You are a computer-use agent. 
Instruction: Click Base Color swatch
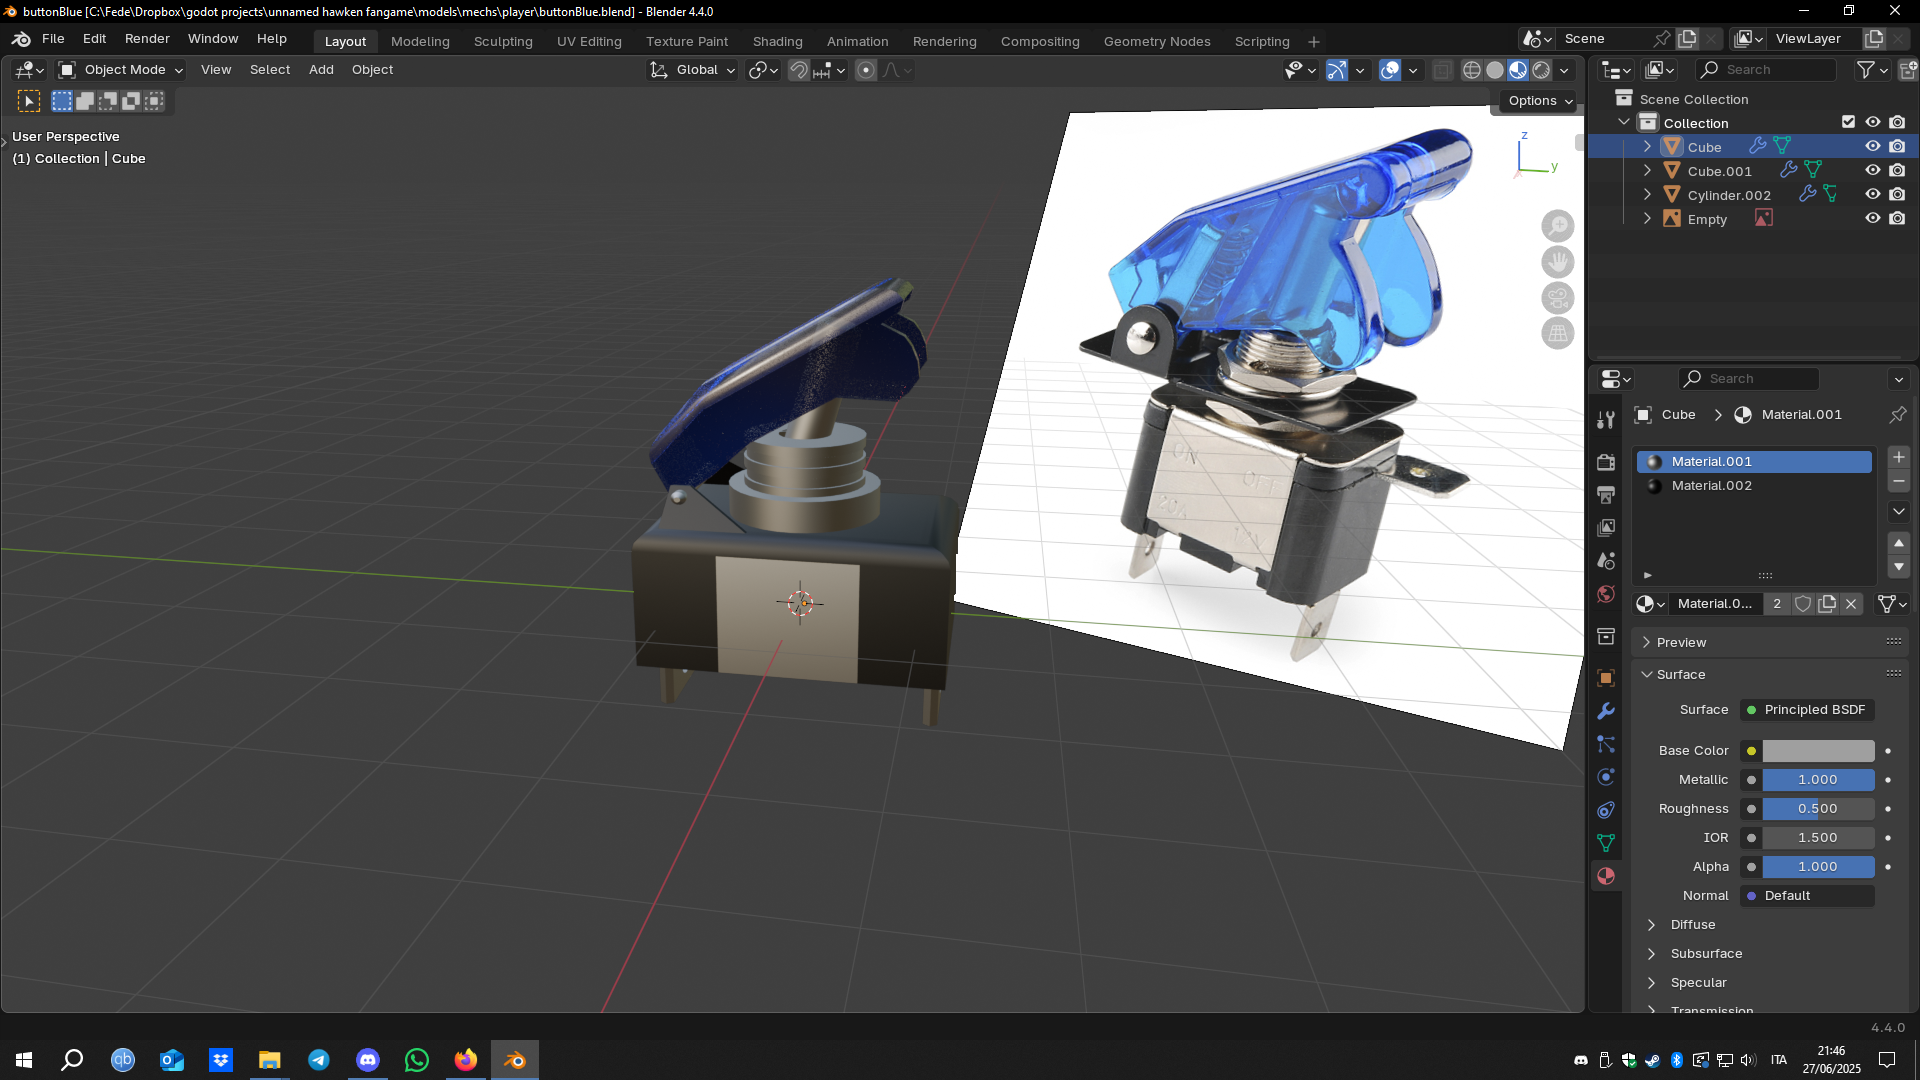[x=1818, y=751]
